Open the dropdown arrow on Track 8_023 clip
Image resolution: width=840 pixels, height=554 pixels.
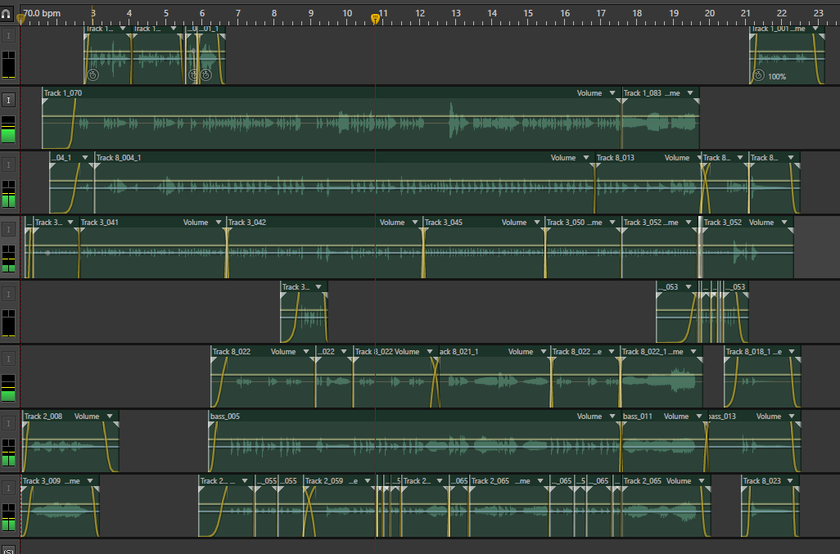[790, 481]
